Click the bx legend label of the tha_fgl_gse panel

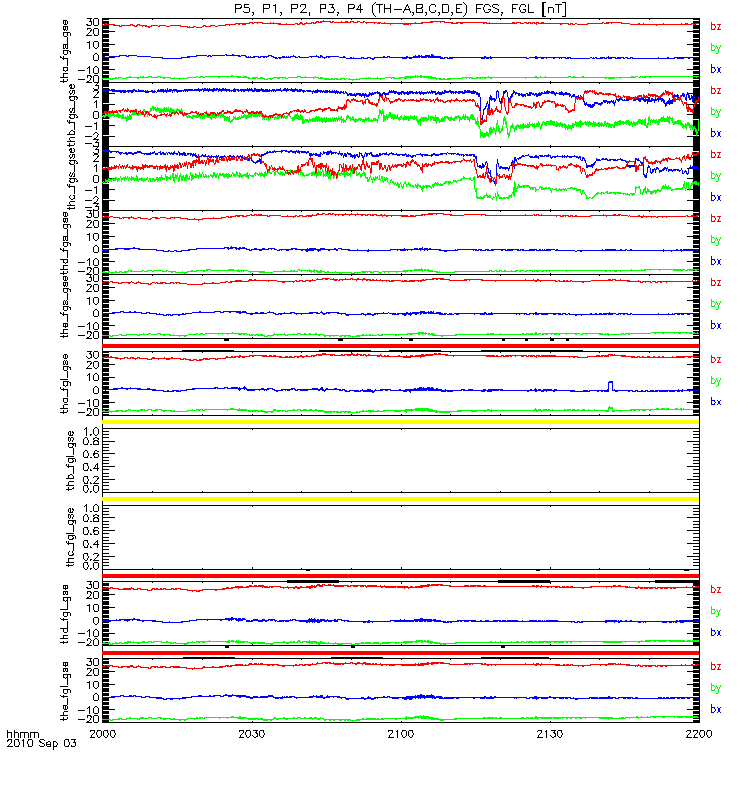pos(716,402)
